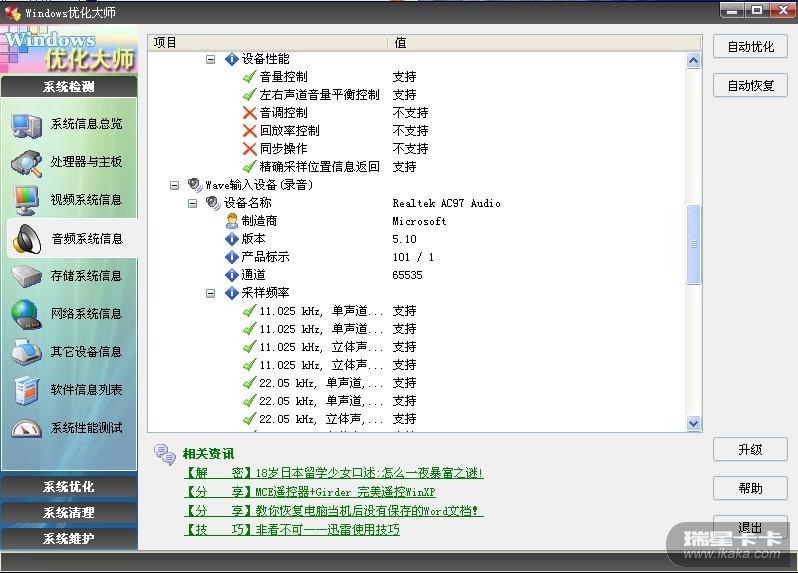The image size is (798, 573).
Task: Click green check beside 精确采样位置信息返回
Action: (x=249, y=167)
